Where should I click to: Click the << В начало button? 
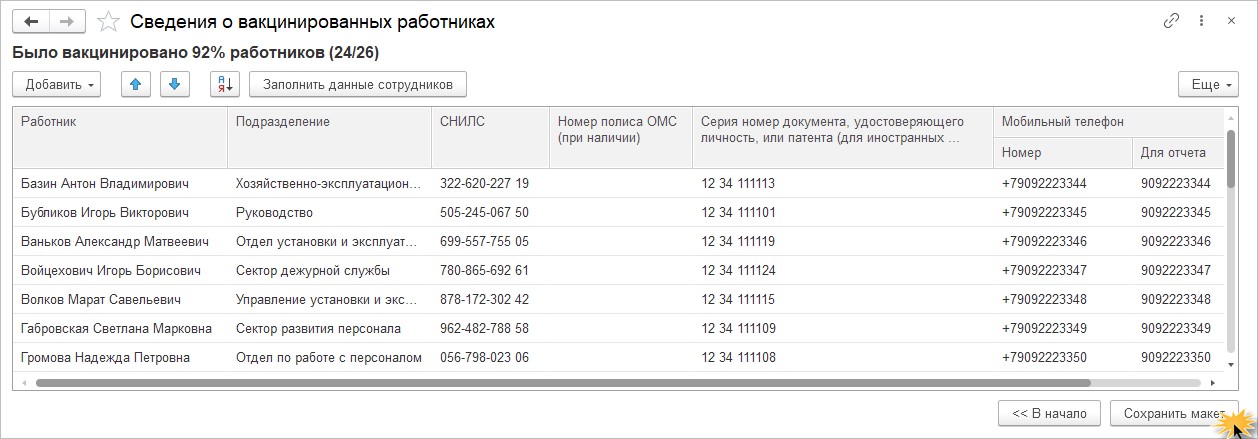(x=1049, y=413)
